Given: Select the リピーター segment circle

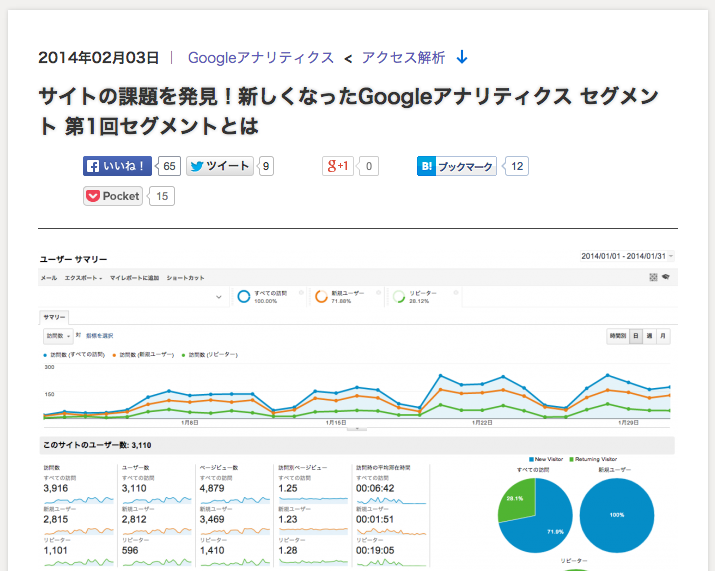Looking at the screenshot, I should pyautogui.click(x=399, y=296).
